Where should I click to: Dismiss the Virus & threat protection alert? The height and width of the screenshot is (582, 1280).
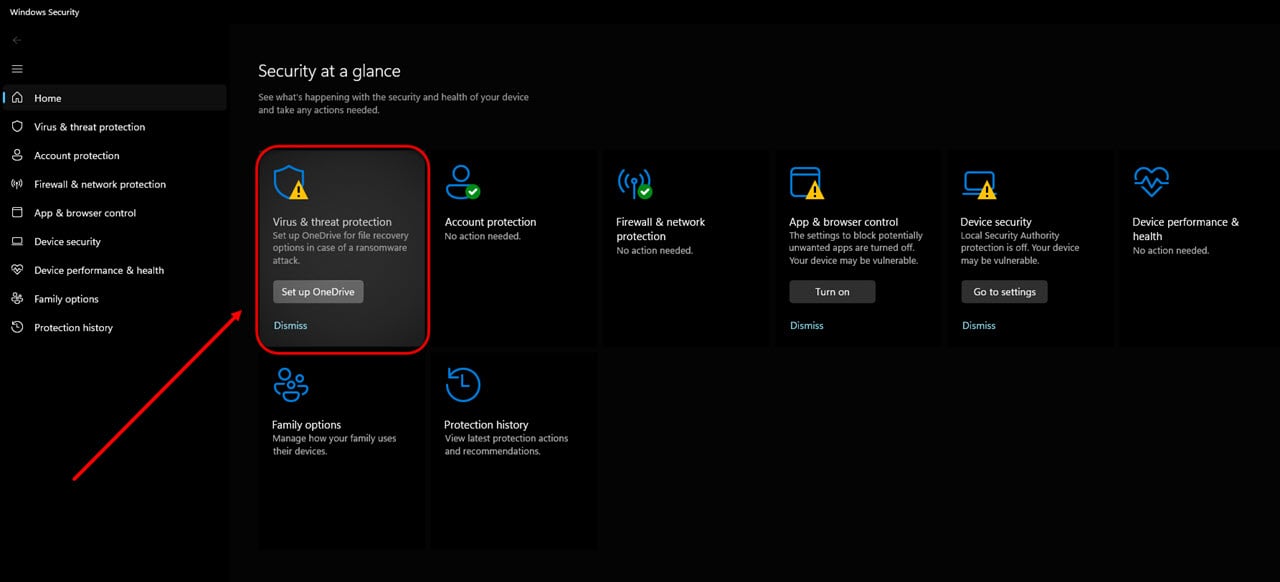(290, 325)
